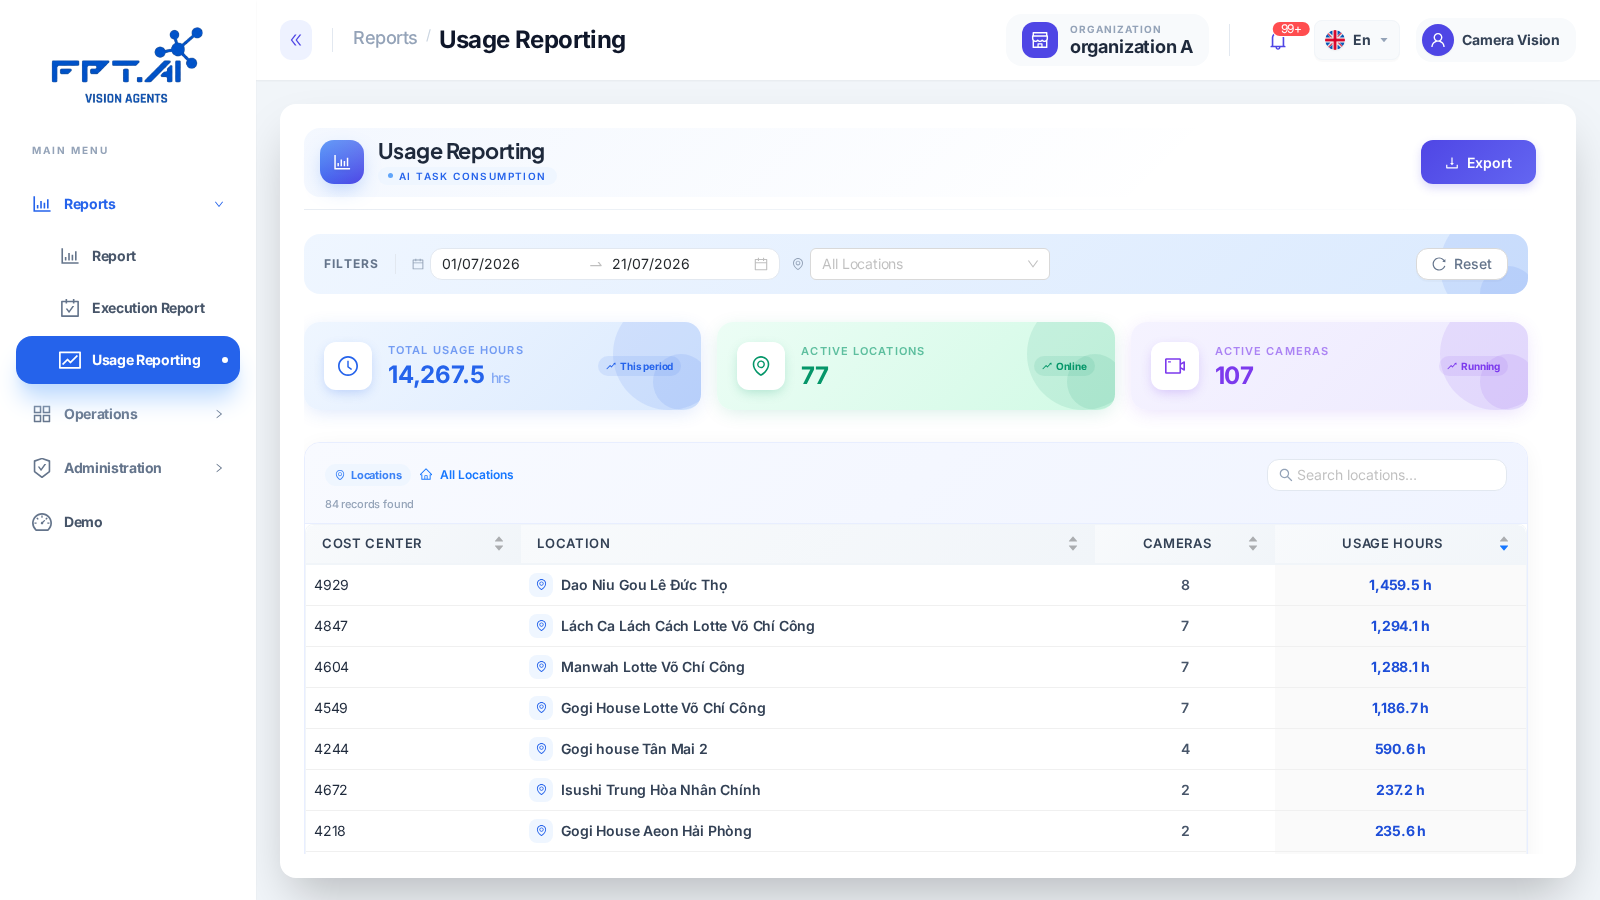Image resolution: width=1600 pixels, height=900 pixels.
Task: Click the location pin icon beside Isushi Trung Hòa Nhân Chính
Action: pos(541,790)
